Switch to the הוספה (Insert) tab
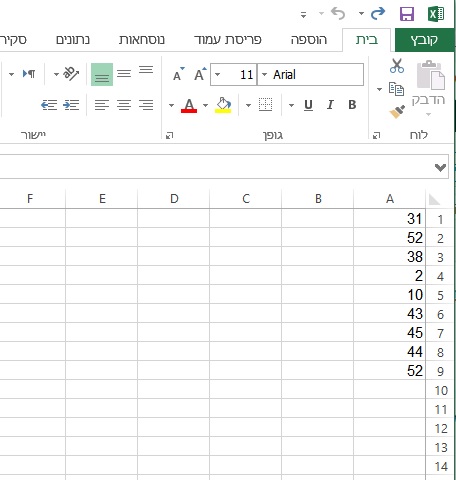The height and width of the screenshot is (480, 456). pos(309,40)
